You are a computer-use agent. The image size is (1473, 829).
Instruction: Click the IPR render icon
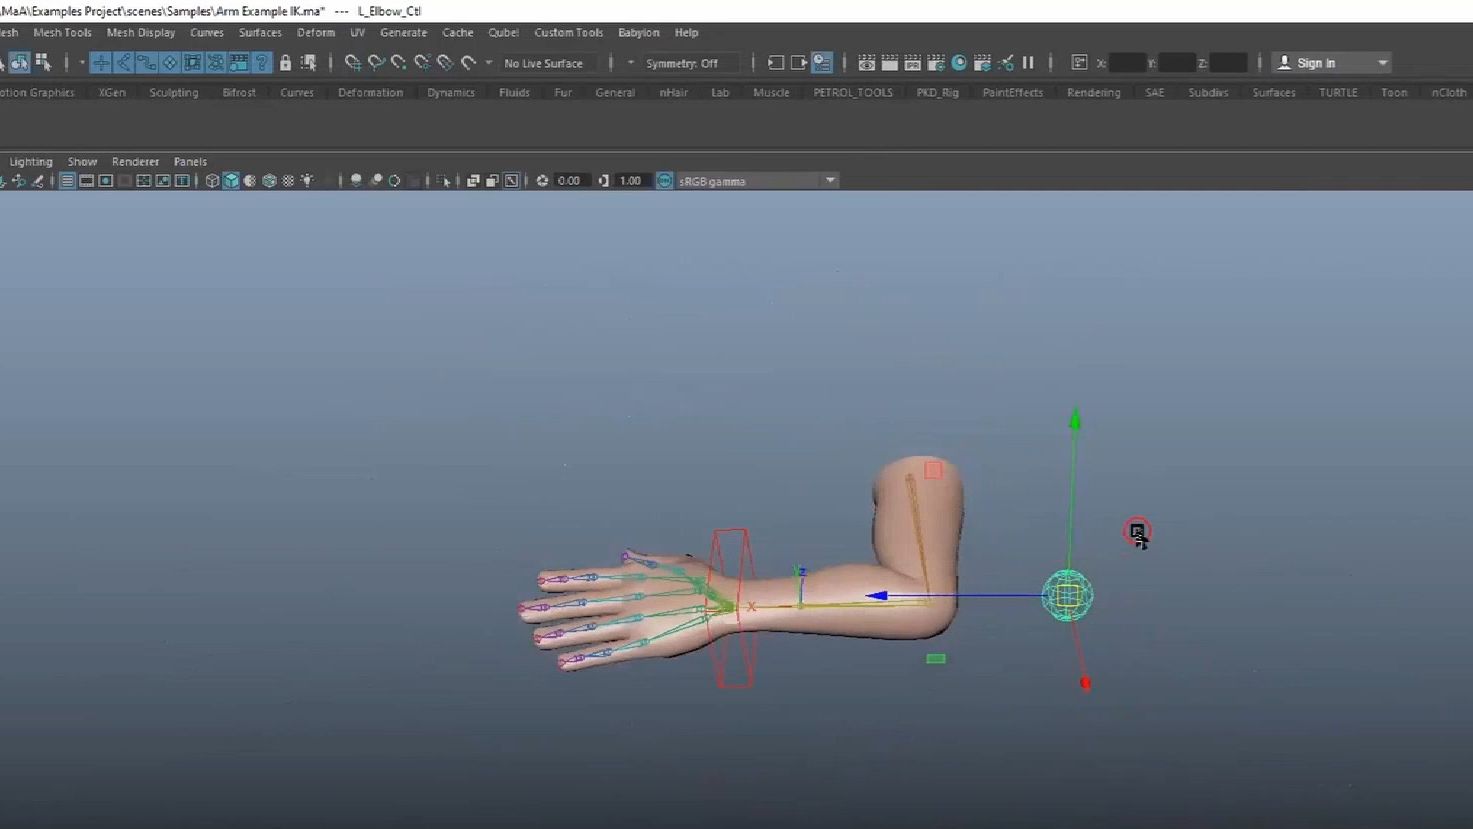912,63
